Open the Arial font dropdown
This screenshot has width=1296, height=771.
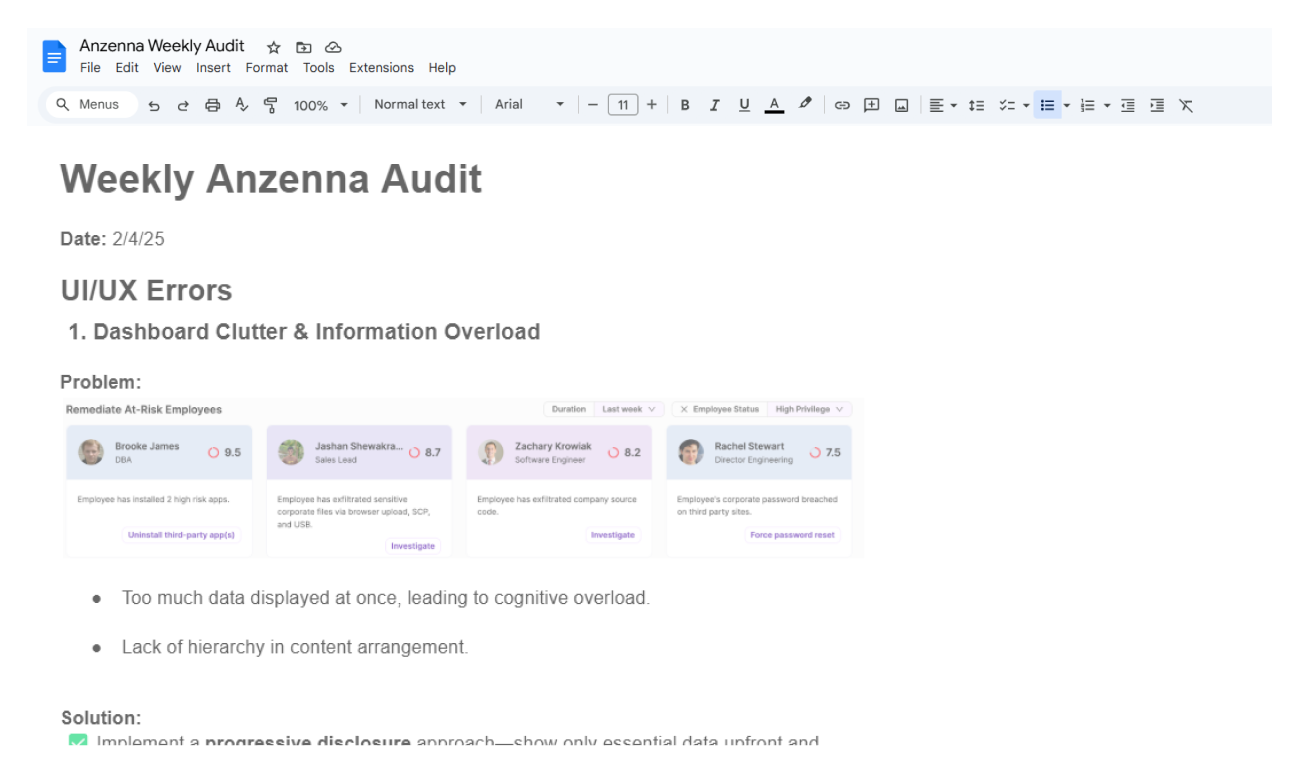(x=529, y=104)
